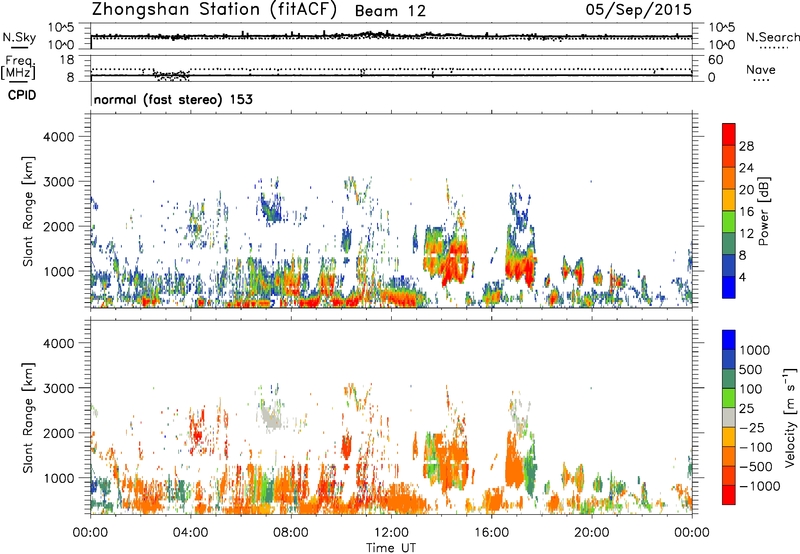Click the "18" tick on frequency axis
800x554 pixels.
(x=66, y=60)
